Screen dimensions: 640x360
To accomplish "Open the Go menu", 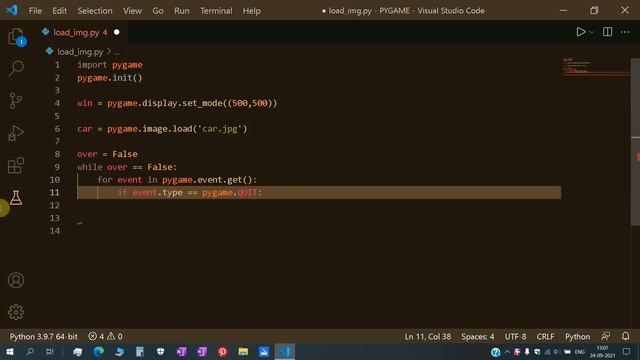I will click(x=158, y=11).
